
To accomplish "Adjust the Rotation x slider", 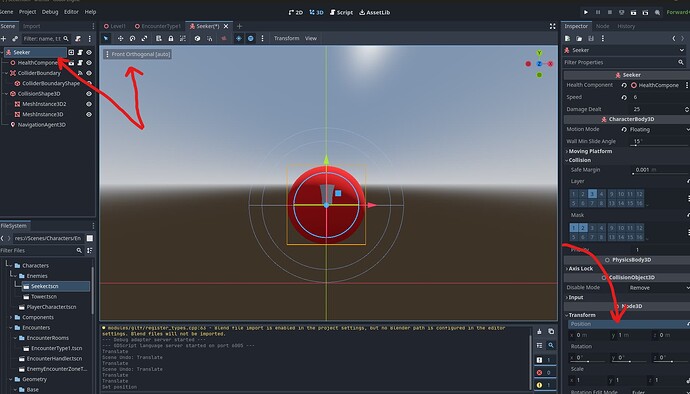I will pyautogui.click(x=588, y=361).
